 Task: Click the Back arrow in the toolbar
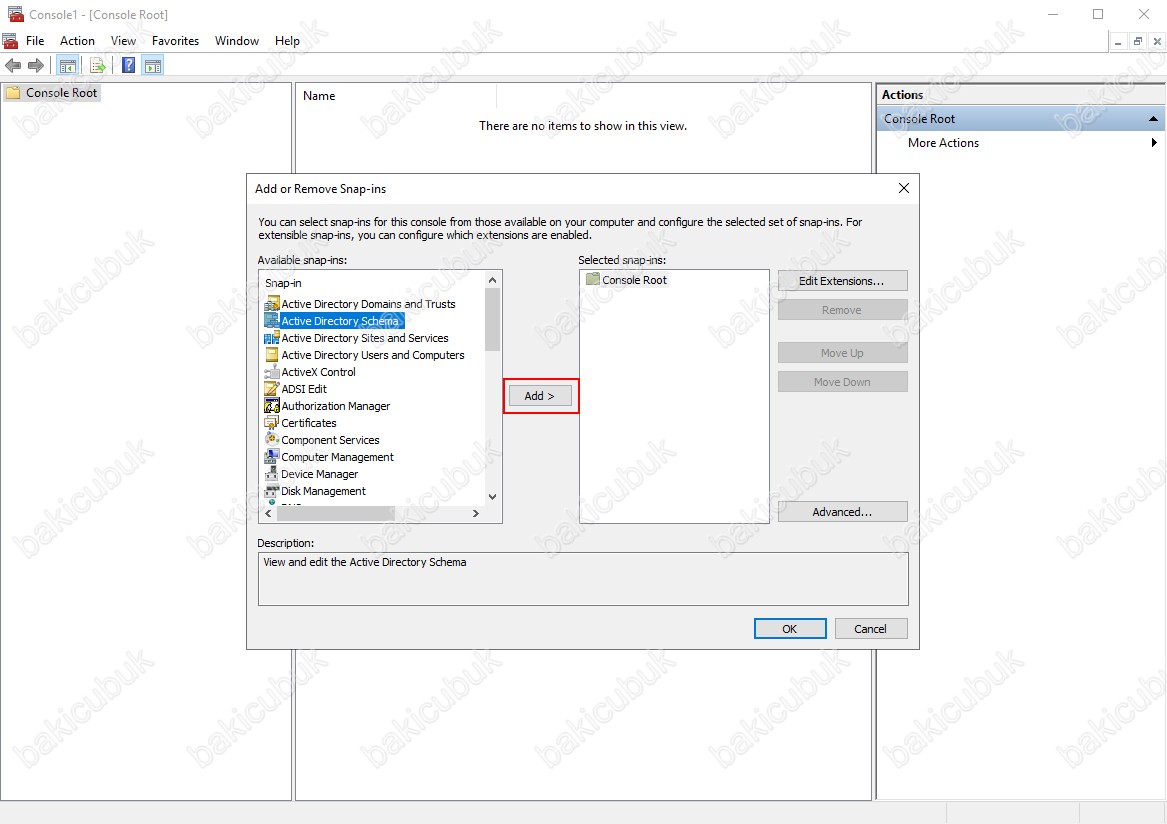coord(13,66)
